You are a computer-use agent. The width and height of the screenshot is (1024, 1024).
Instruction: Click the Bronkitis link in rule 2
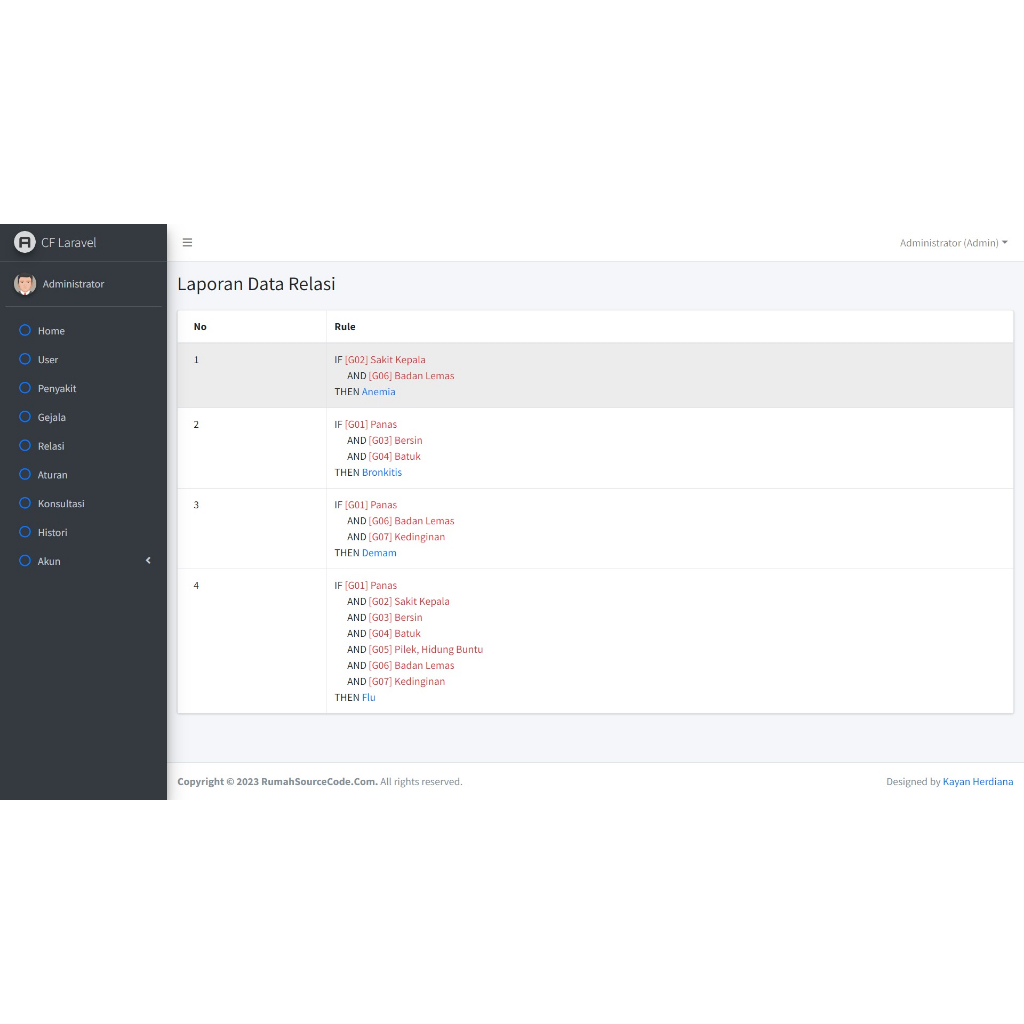[383, 472]
